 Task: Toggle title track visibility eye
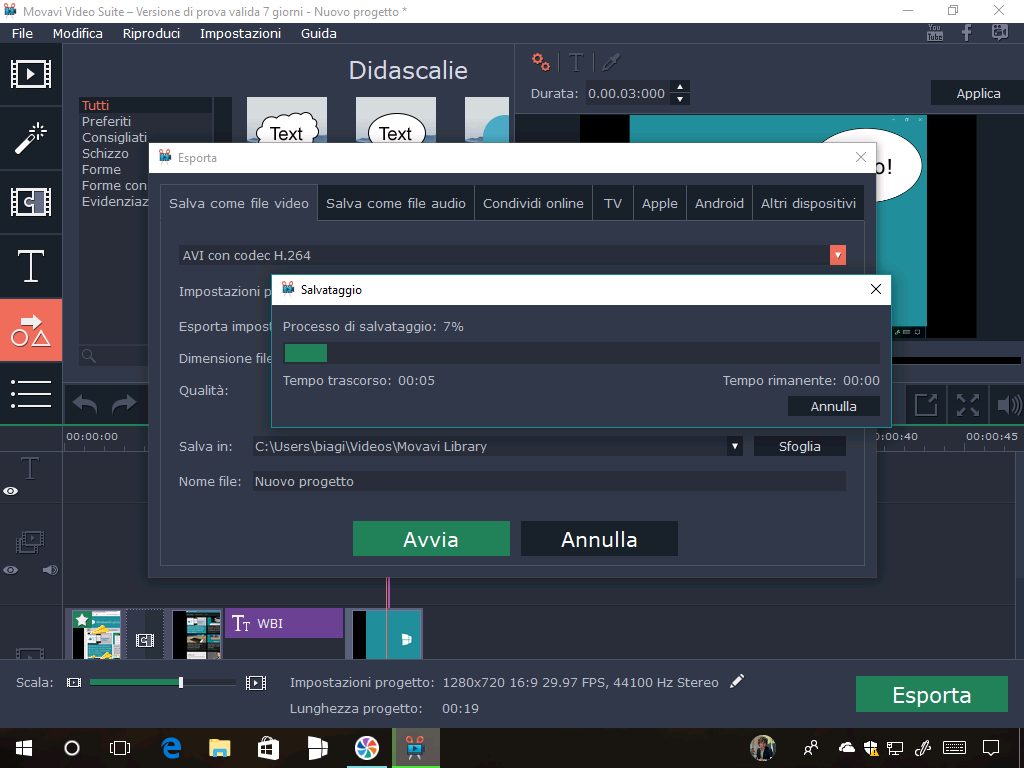point(10,491)
